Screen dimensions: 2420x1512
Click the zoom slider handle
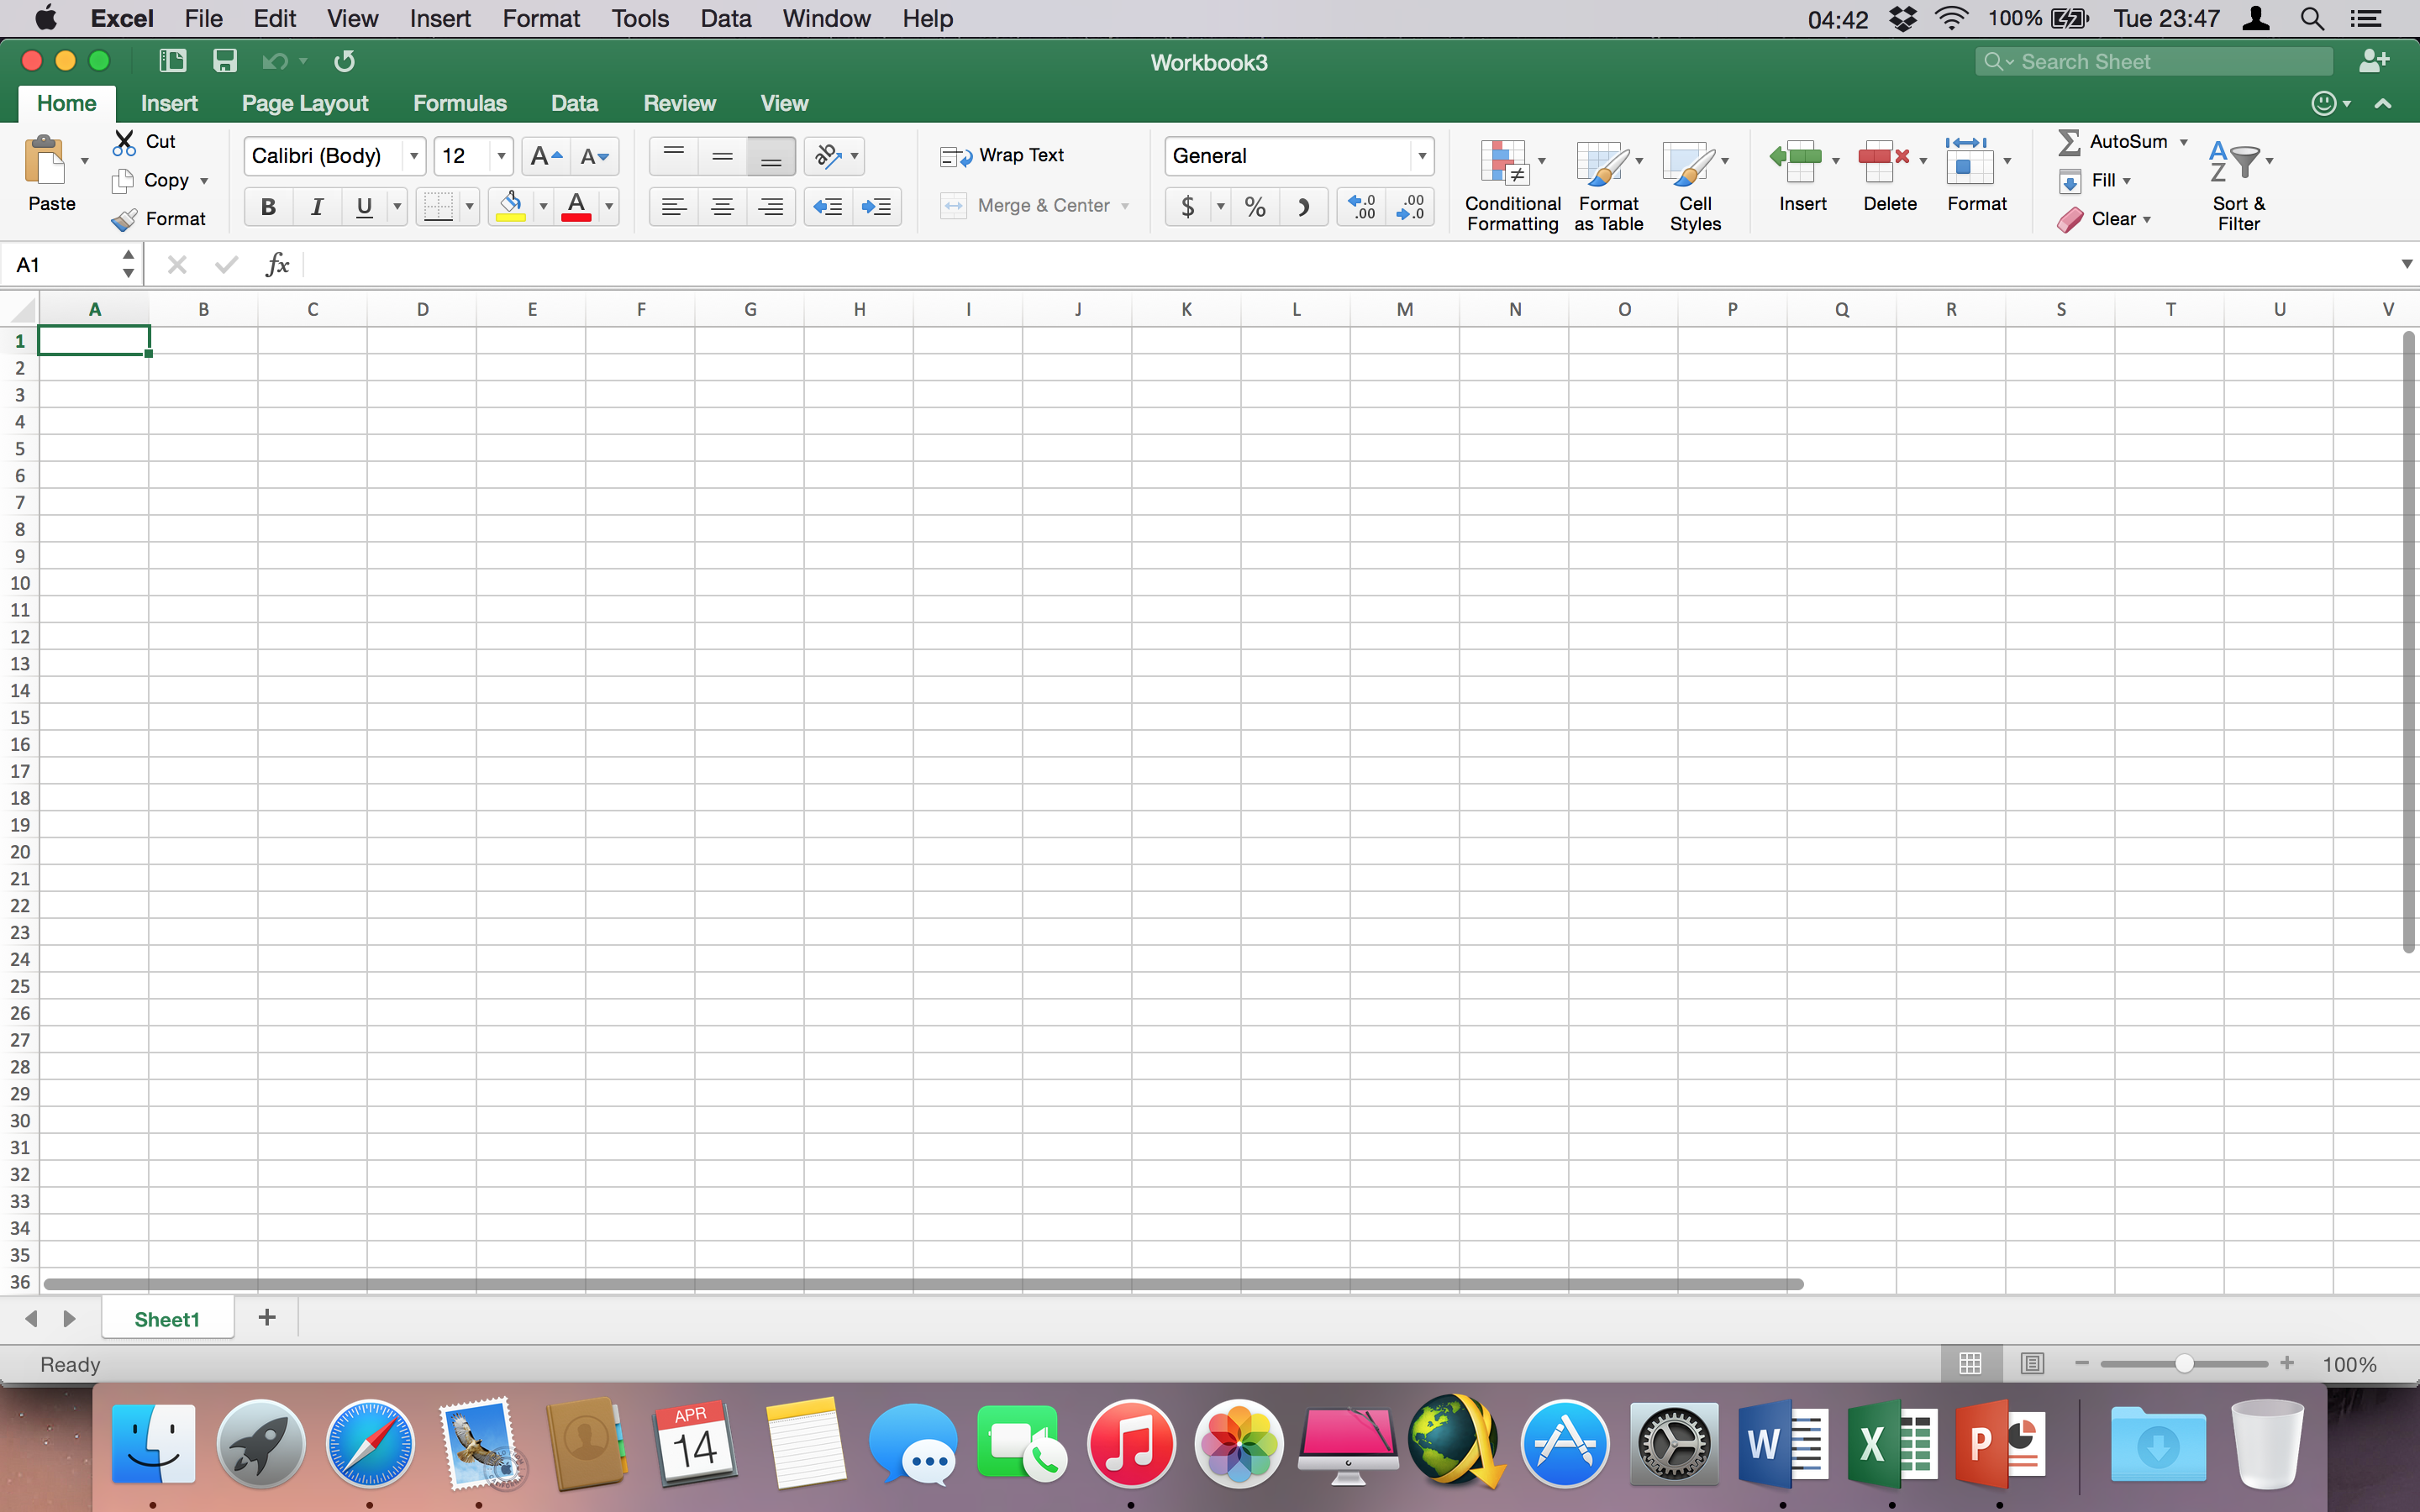(2184, 1364)
